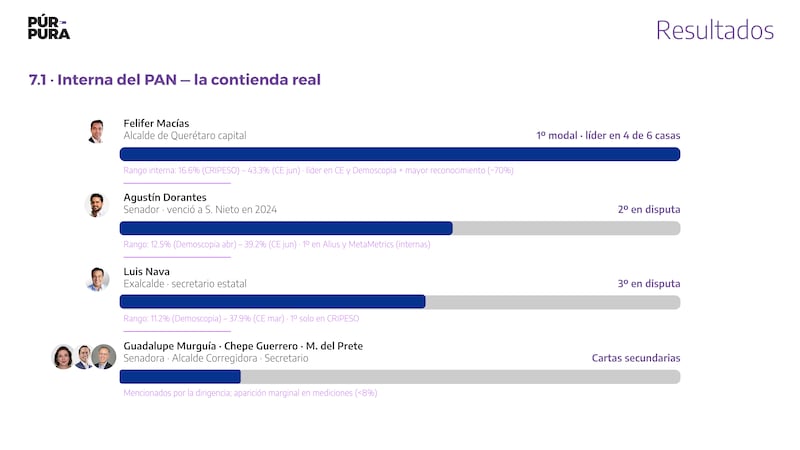Click Chepe Guerrero's avatar photo
Viewport: 800px width, 450px height.
pyautogui.click(x=84, y=357)
